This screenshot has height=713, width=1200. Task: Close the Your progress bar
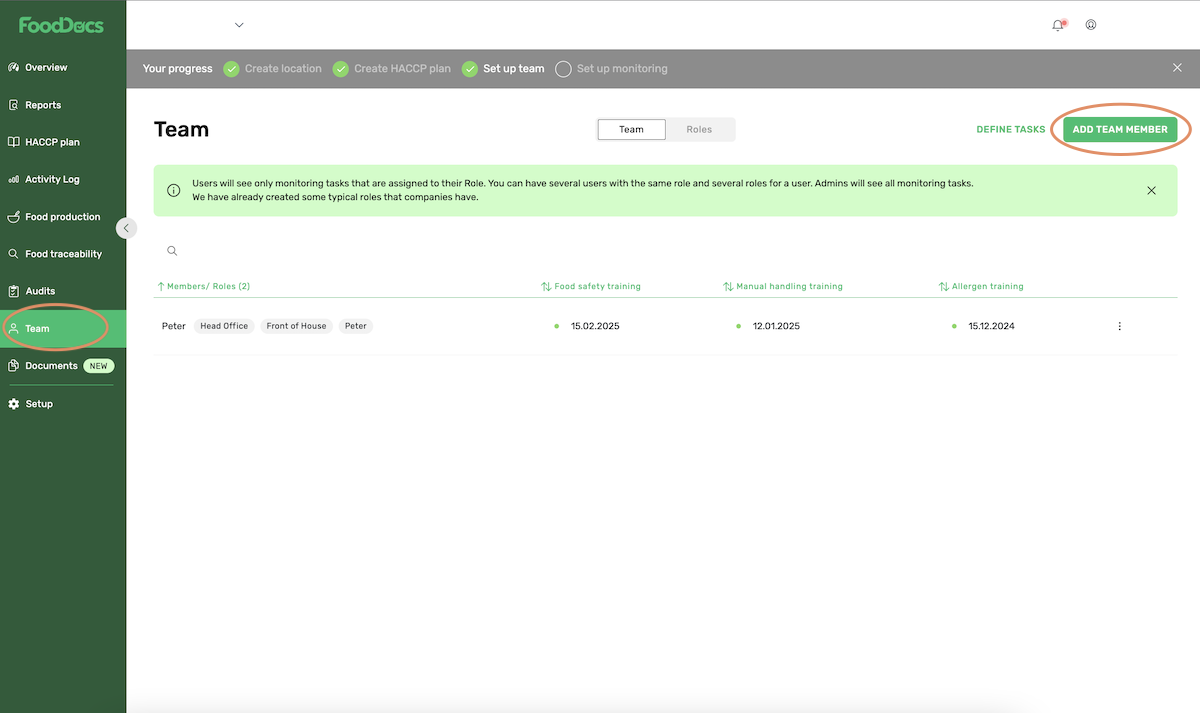pos(1177,68)
